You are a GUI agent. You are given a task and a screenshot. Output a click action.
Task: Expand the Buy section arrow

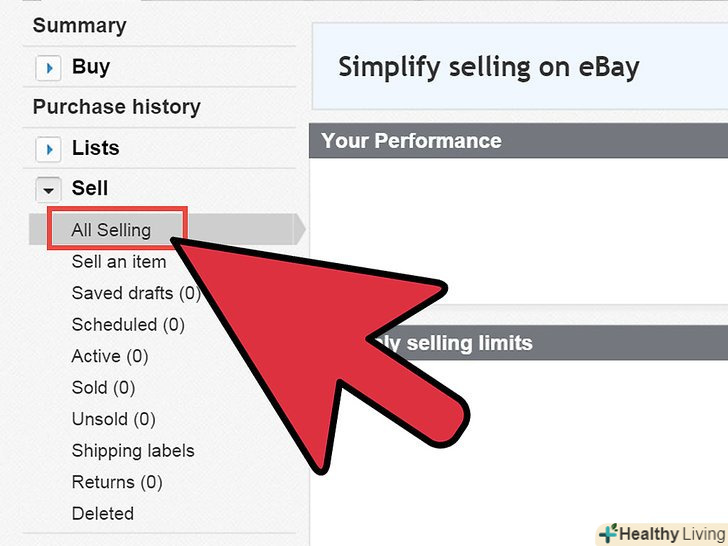(48, 68)
